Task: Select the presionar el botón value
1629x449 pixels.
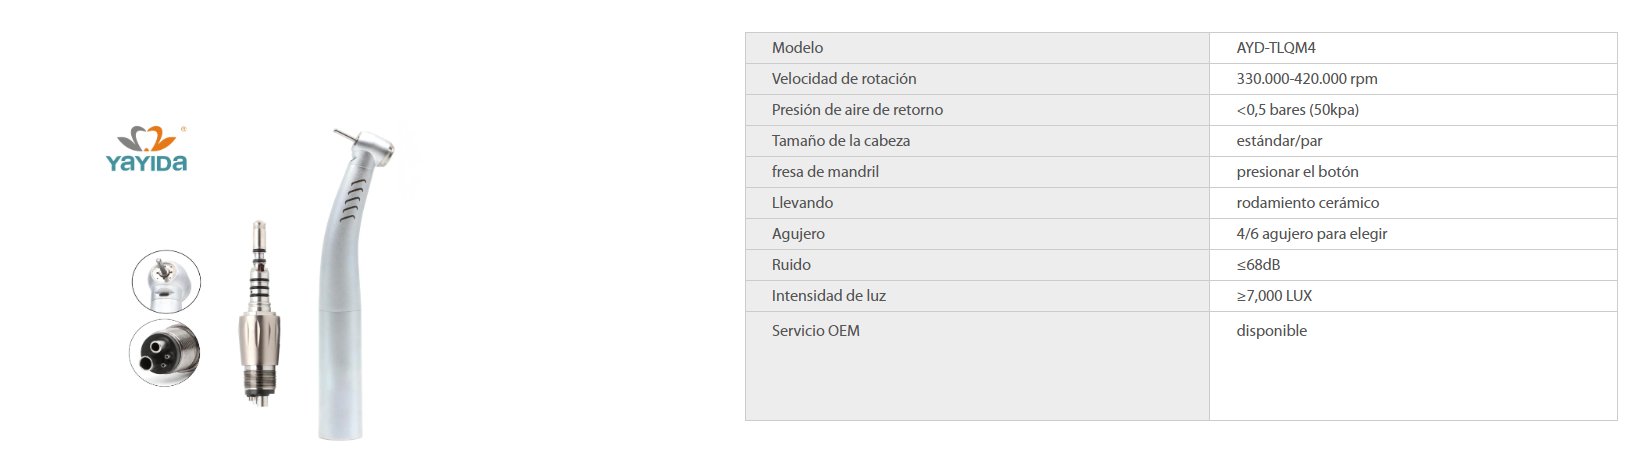Action: coord(1297,172)
